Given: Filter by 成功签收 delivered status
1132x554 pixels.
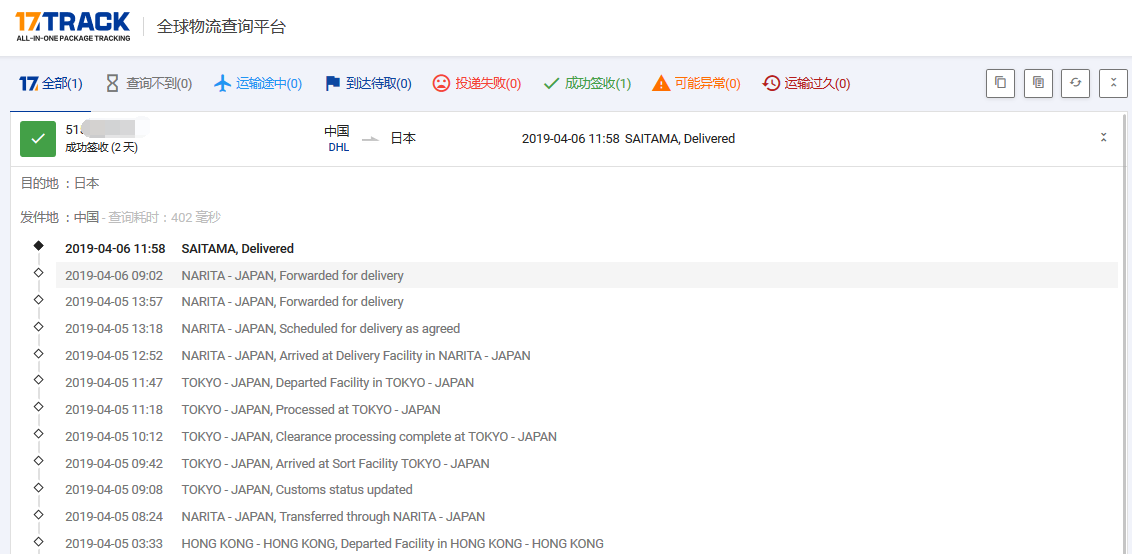Looking at the screenshot, I should (587, 84).
